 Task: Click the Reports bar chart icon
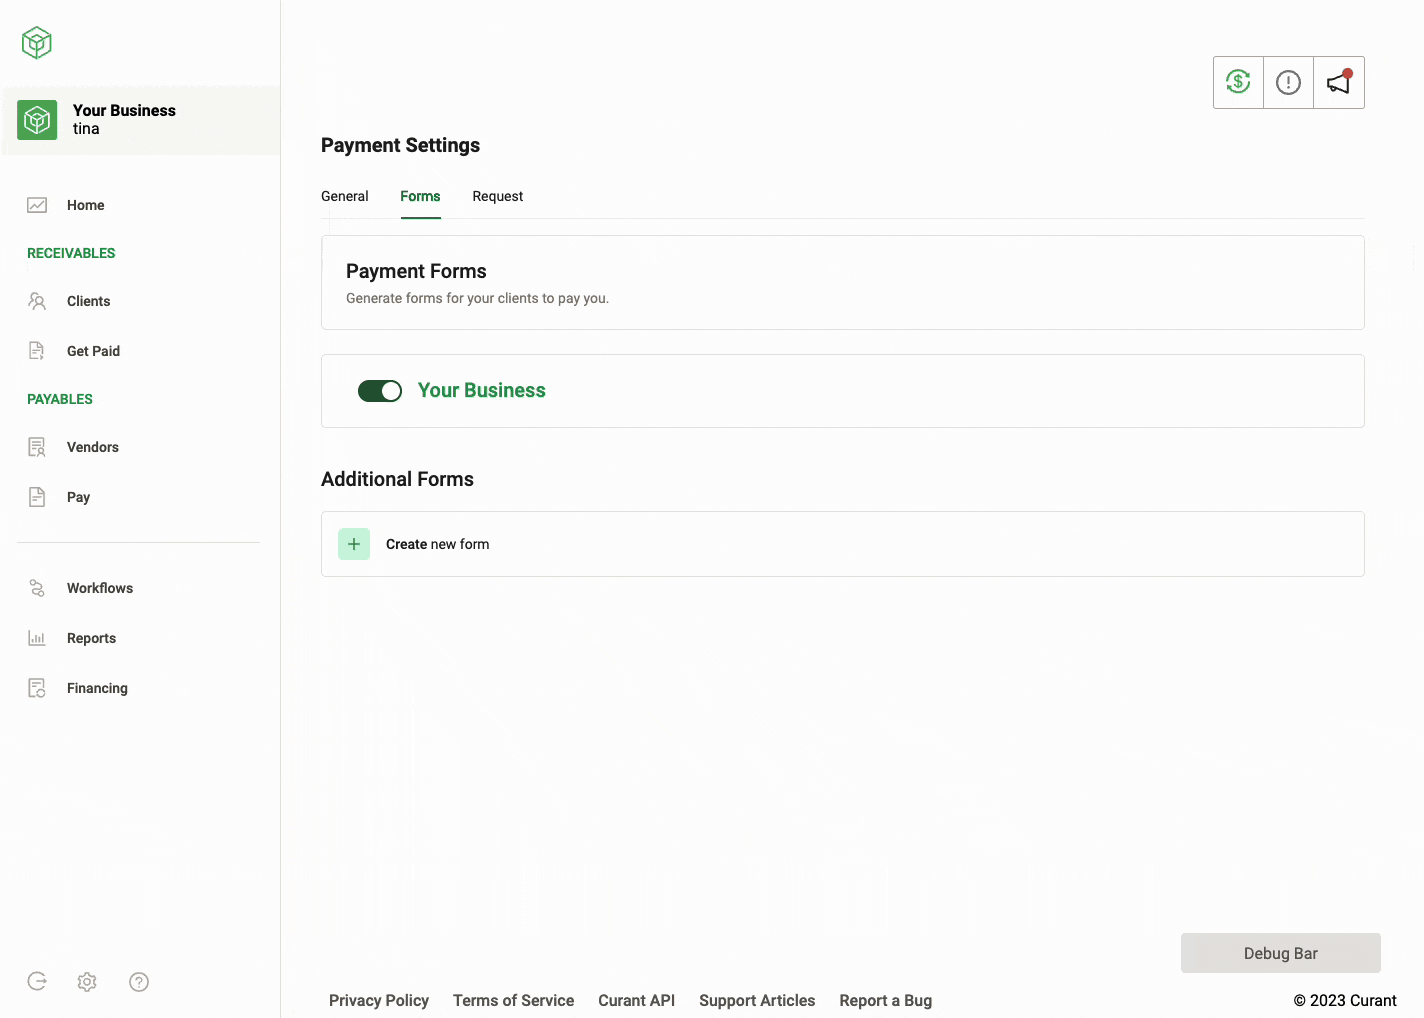(37, 638)
